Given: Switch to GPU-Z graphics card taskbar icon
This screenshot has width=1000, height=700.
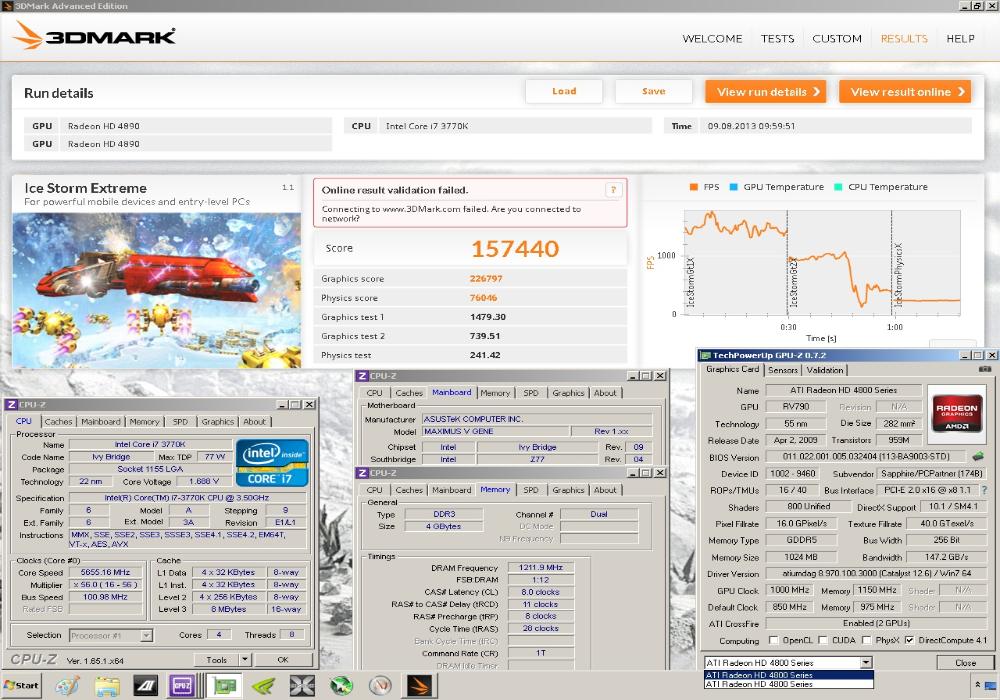Looking at the screenshot, I should click(224, 686).
